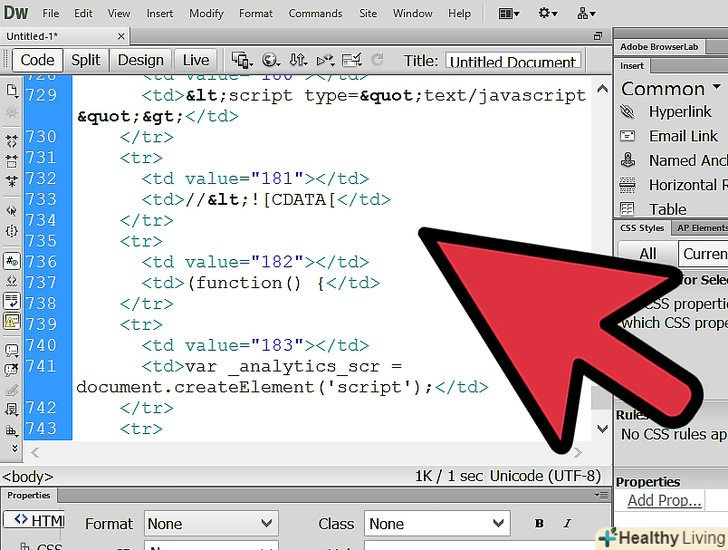
Task: Click the Remove Comment icon
Action: tap(12, 370)
